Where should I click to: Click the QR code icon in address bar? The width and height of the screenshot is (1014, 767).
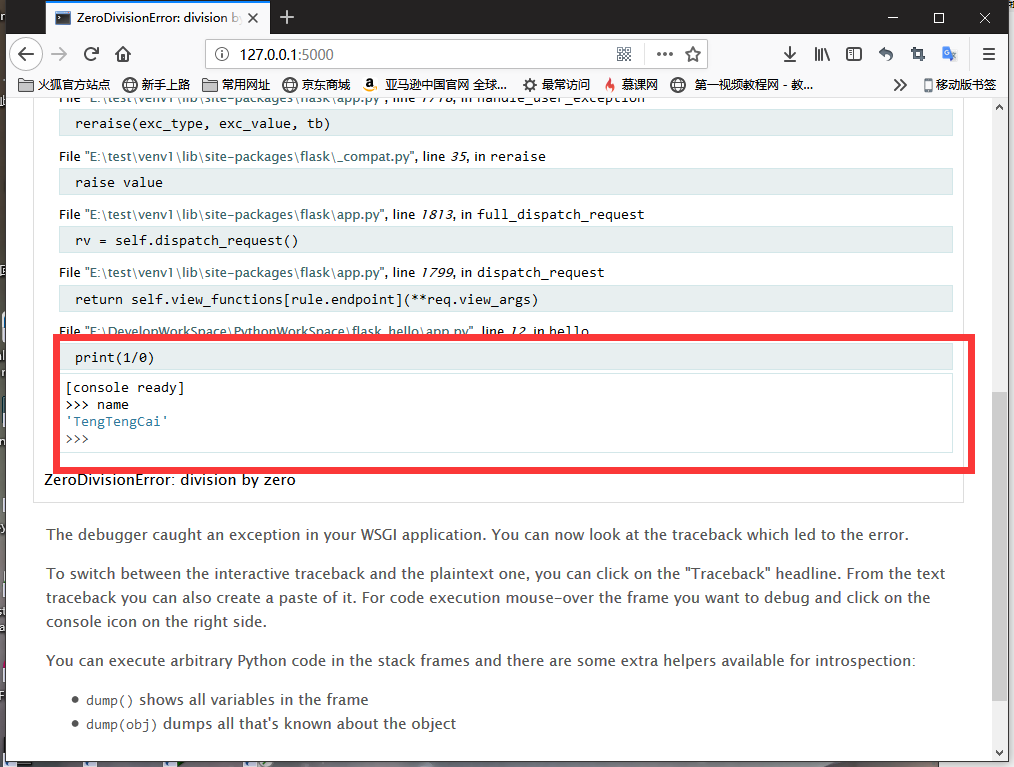623,54
